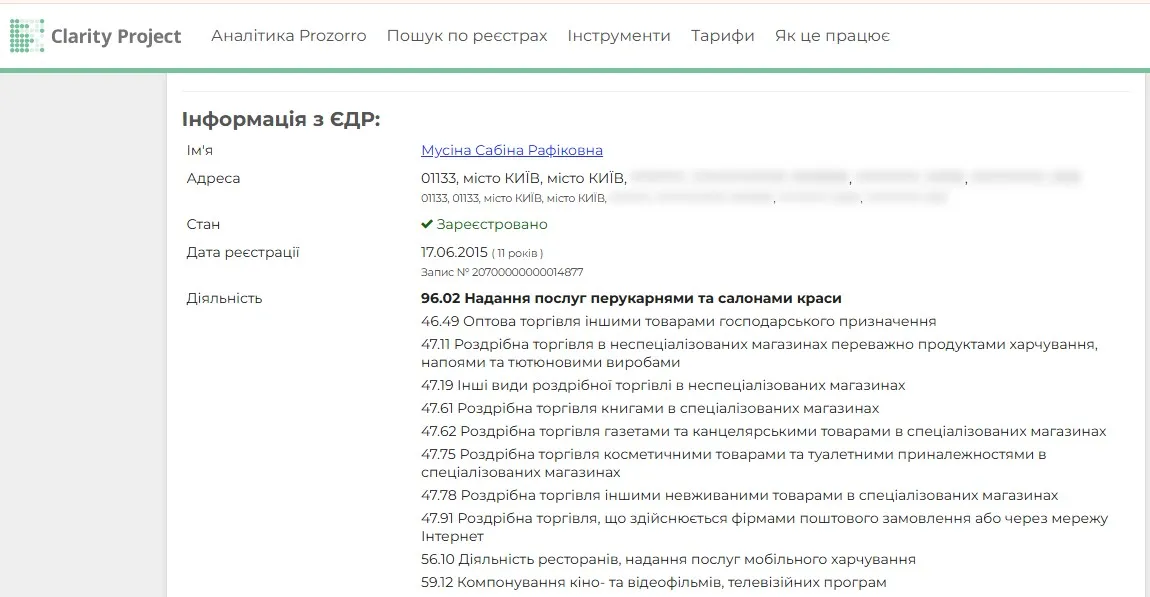Open the Пошук по реєстрах menu

click(x=467, y=36)
